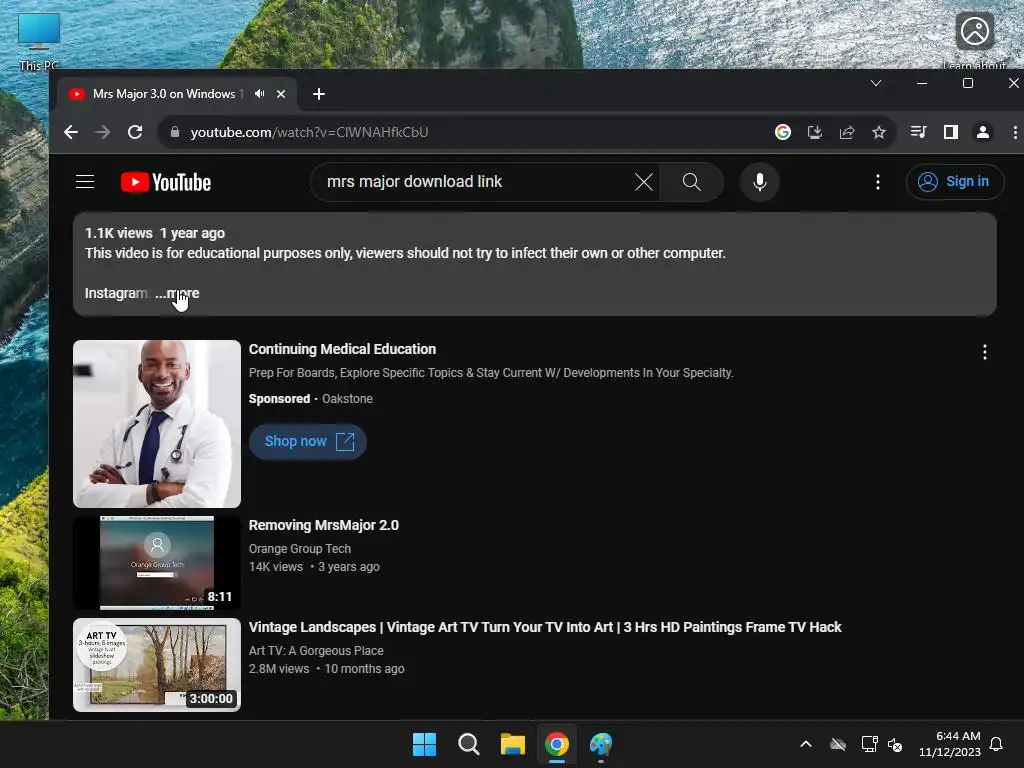
Task: Mute tab via speaker icon
Action: 259,94
